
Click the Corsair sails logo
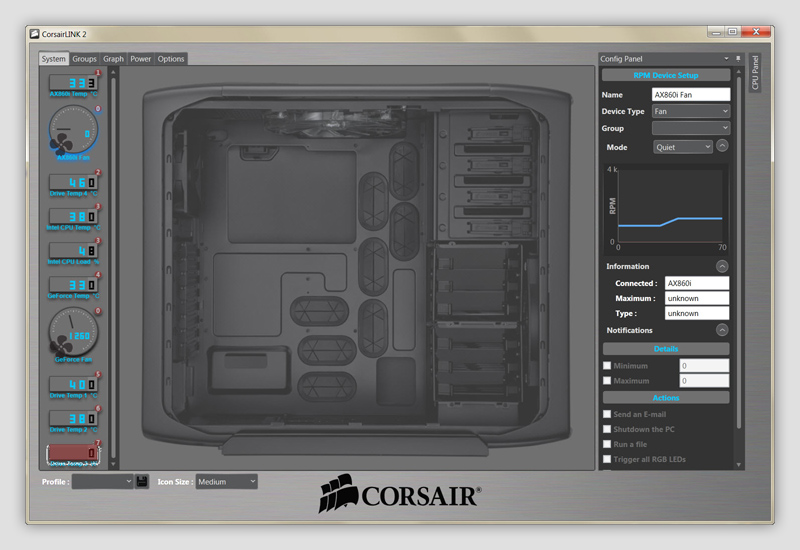(338, 493)
